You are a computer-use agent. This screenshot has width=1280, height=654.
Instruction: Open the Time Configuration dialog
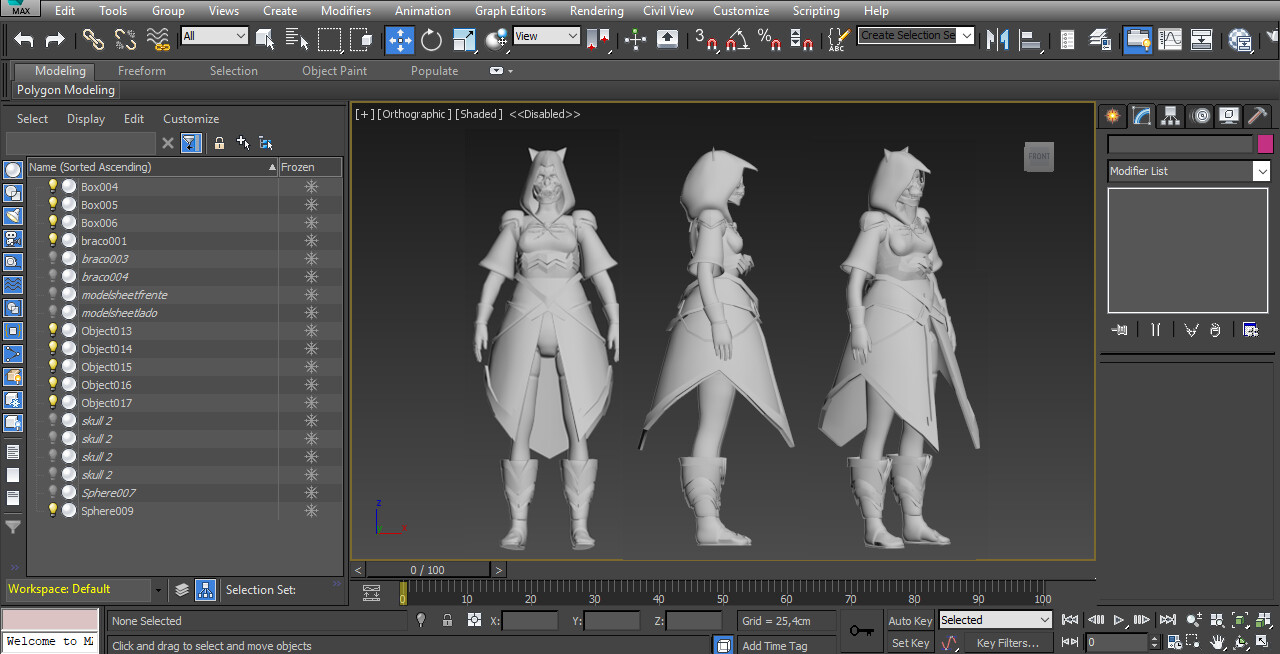1174,641
